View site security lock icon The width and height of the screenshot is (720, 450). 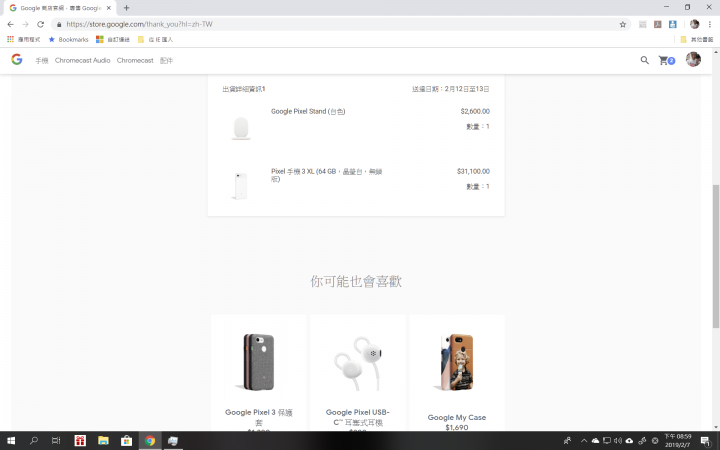tap(59, 24)
